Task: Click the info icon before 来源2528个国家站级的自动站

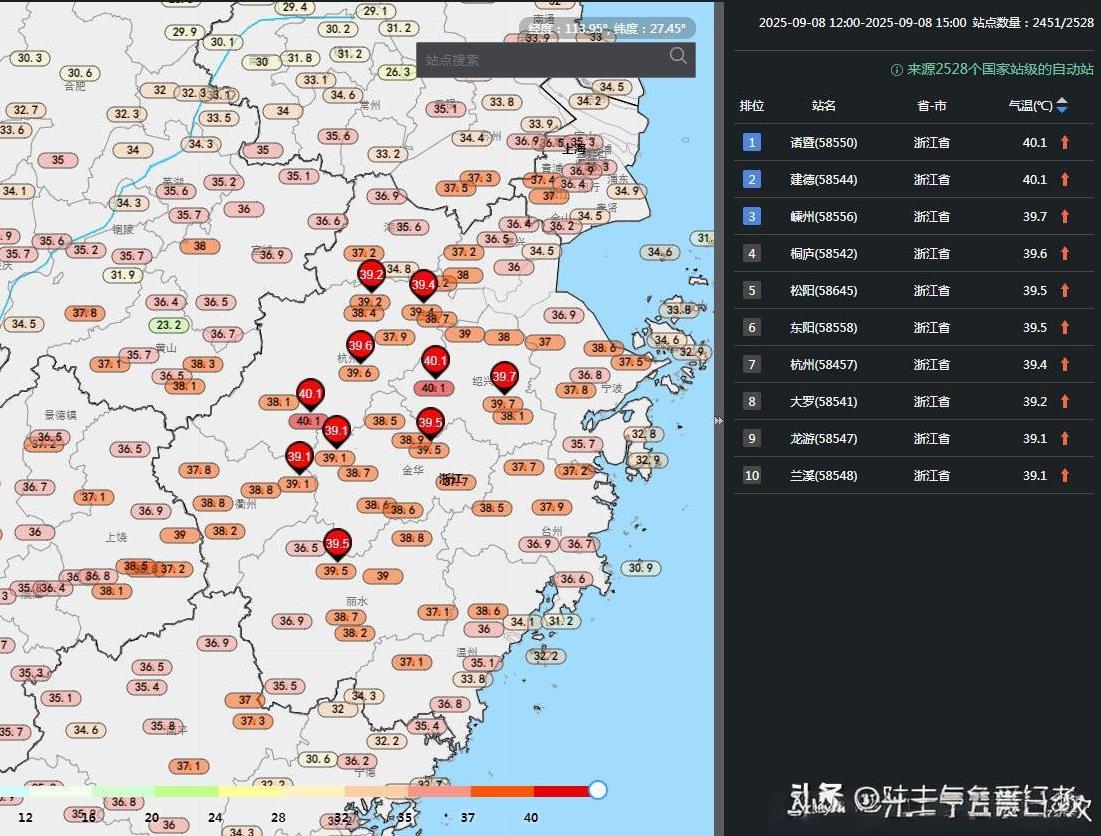Action: [x=896, y=69]
